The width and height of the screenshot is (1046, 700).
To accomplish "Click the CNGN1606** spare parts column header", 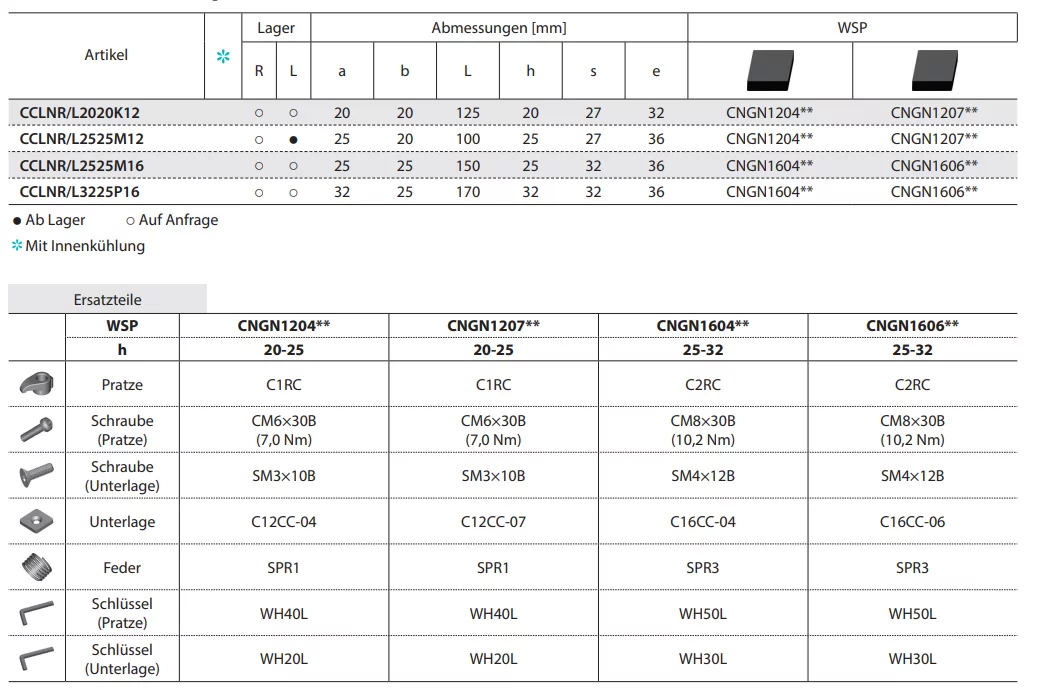I will (x=912, y=325).
